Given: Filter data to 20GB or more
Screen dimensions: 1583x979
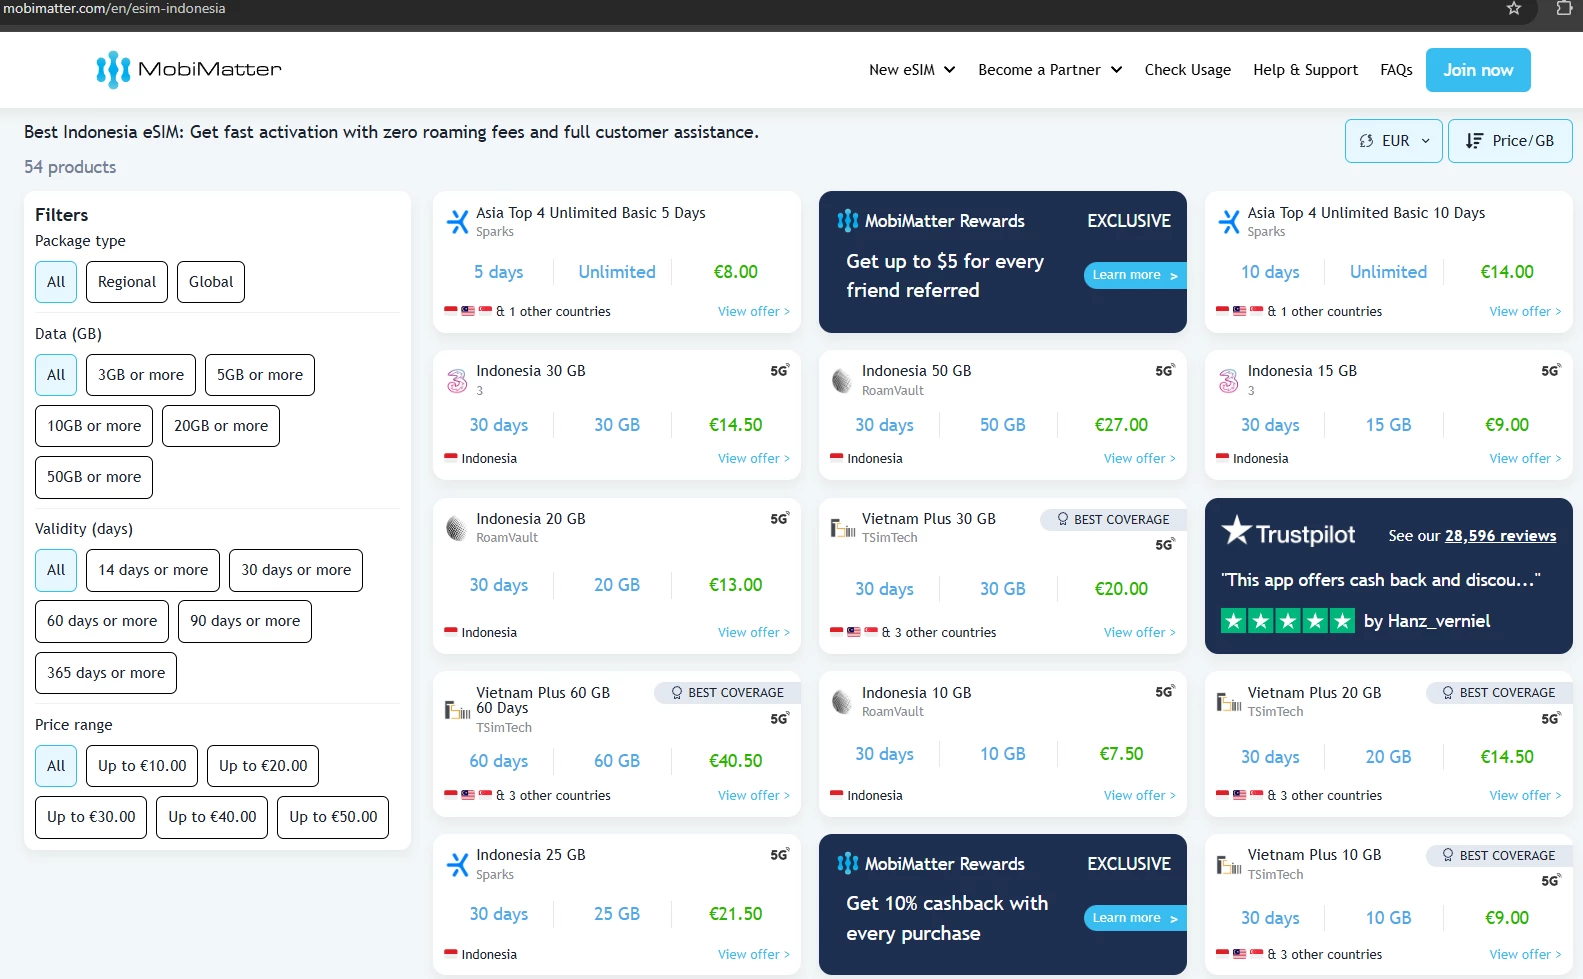Looking at the screenshot, I should pos(221,426).
